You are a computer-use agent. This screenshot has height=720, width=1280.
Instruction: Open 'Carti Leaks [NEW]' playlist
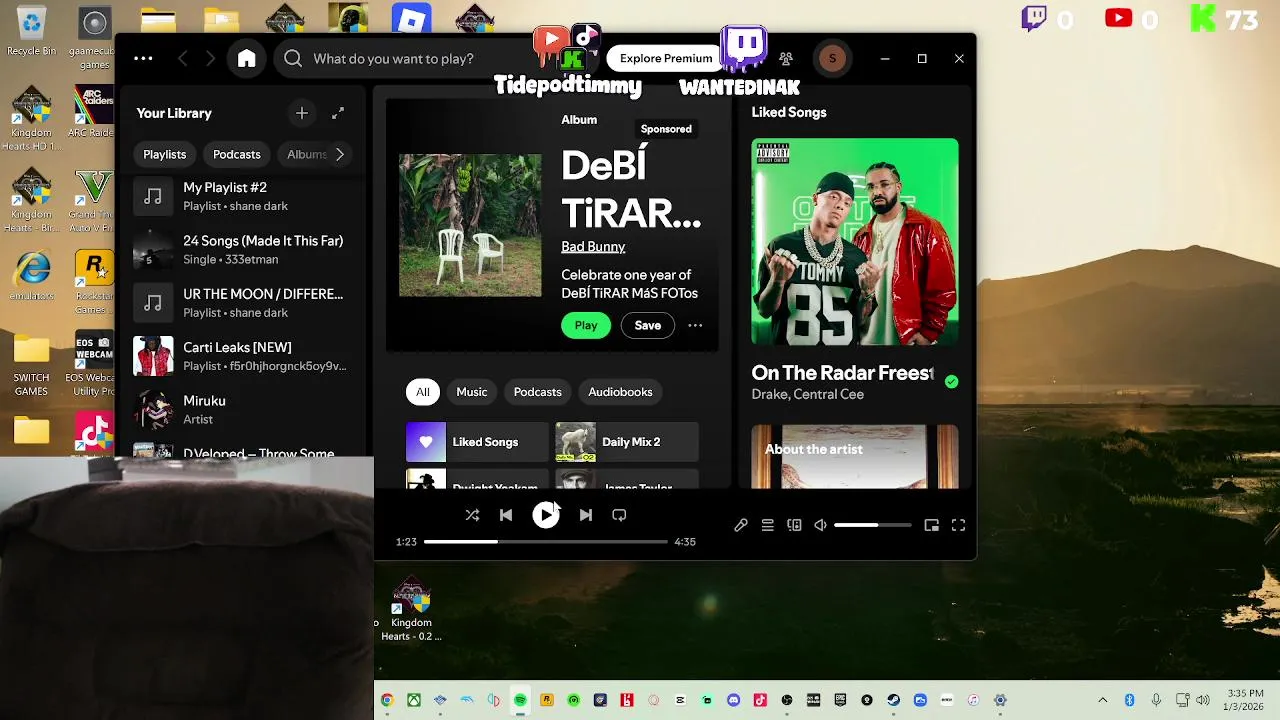pyautogui.click(x=241, y=356)
